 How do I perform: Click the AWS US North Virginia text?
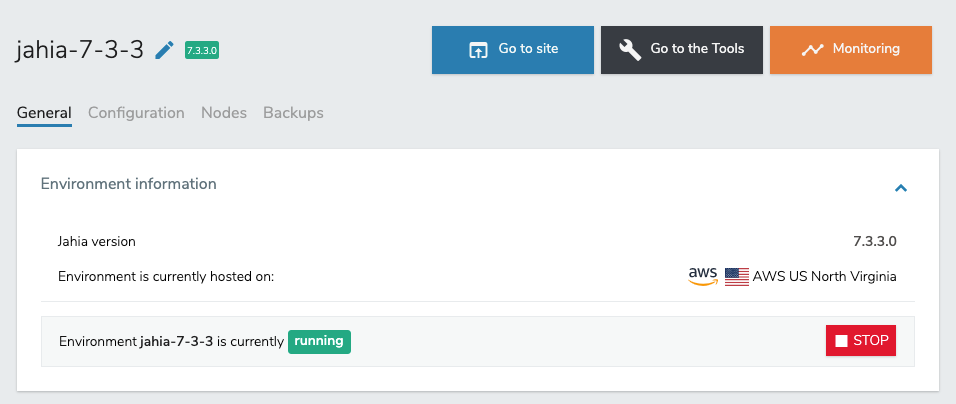tap(825, 277)
